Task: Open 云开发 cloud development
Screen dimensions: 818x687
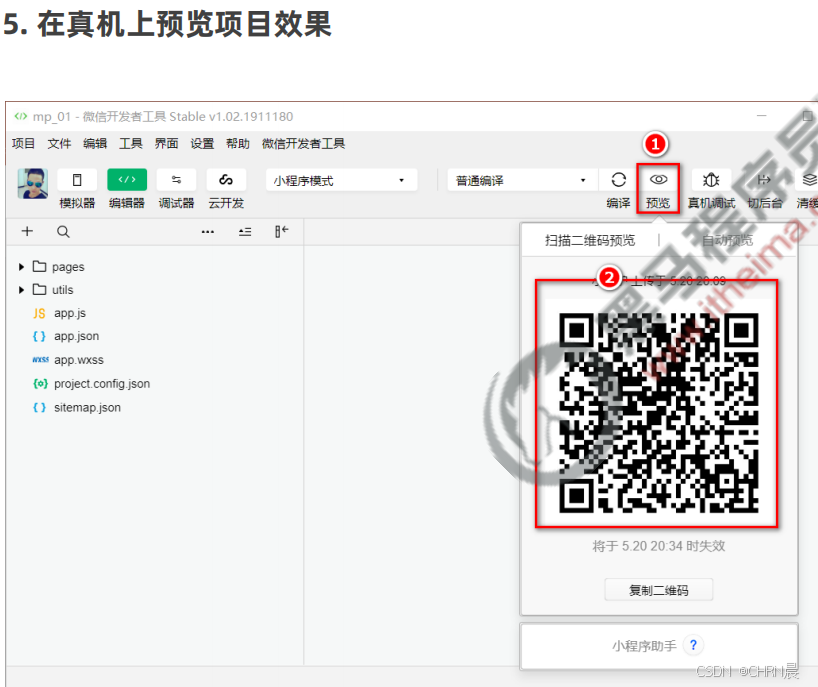Action: click(226, 180)
